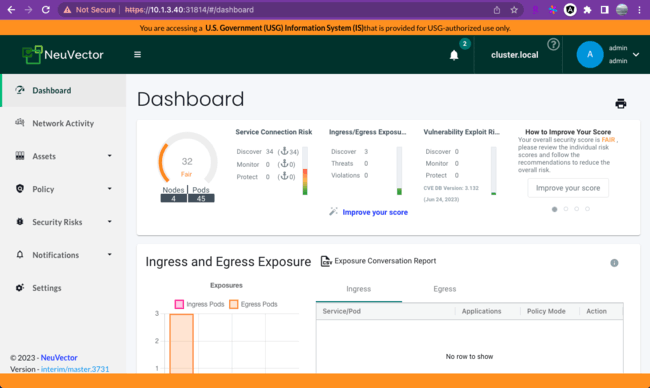Click the Improve your score button
650x388 pixels.
point(568,188)
